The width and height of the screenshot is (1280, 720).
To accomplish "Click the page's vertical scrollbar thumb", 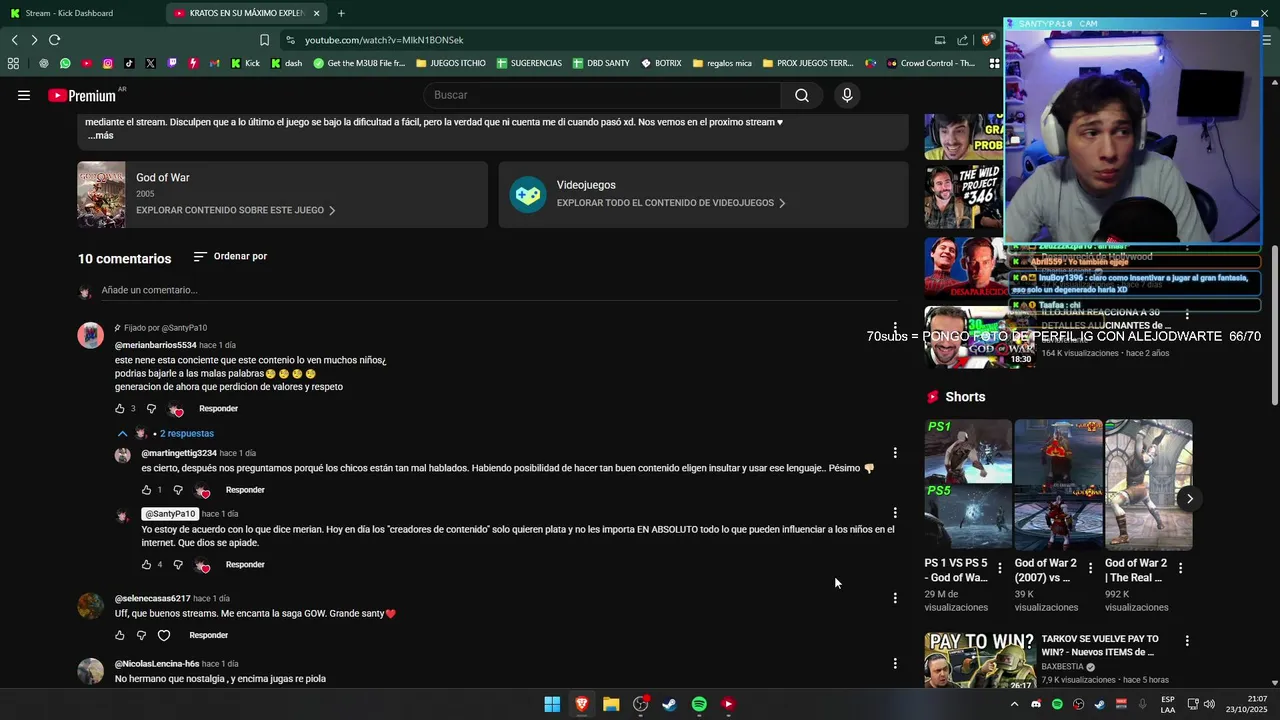I will click(x=1274, y=325).
